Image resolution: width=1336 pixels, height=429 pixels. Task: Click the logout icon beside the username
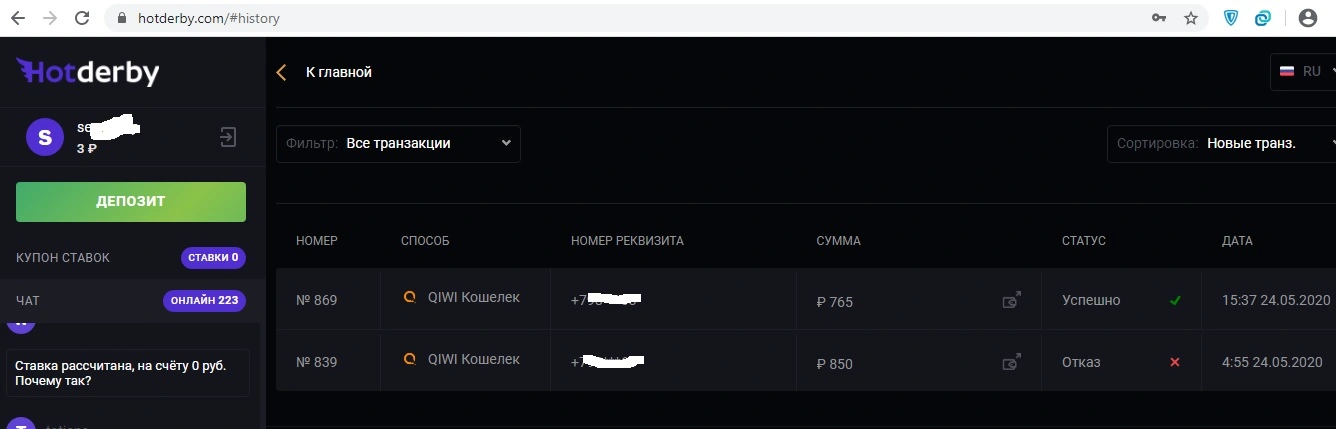pos(228,137)
